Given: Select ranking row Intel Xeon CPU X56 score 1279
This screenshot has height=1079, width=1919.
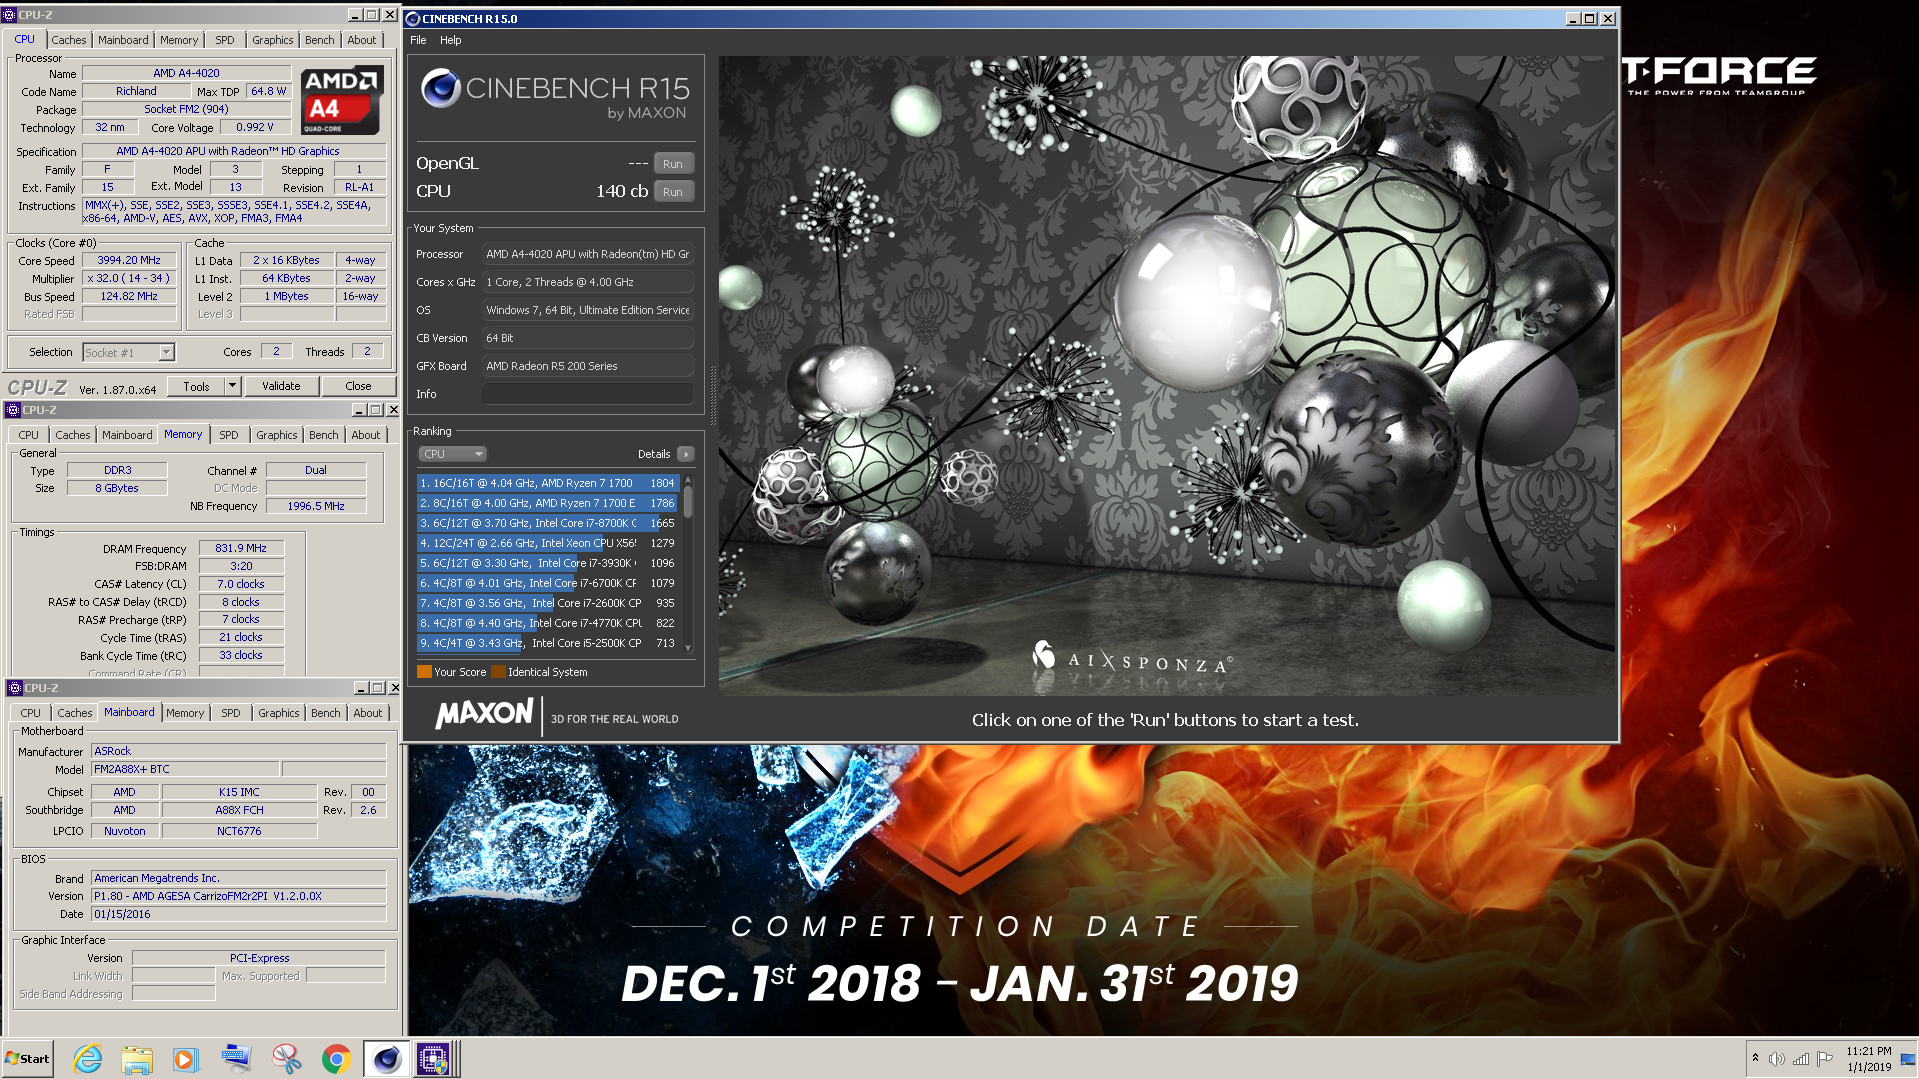Looking at the screenshot, I should click(548, 543).
